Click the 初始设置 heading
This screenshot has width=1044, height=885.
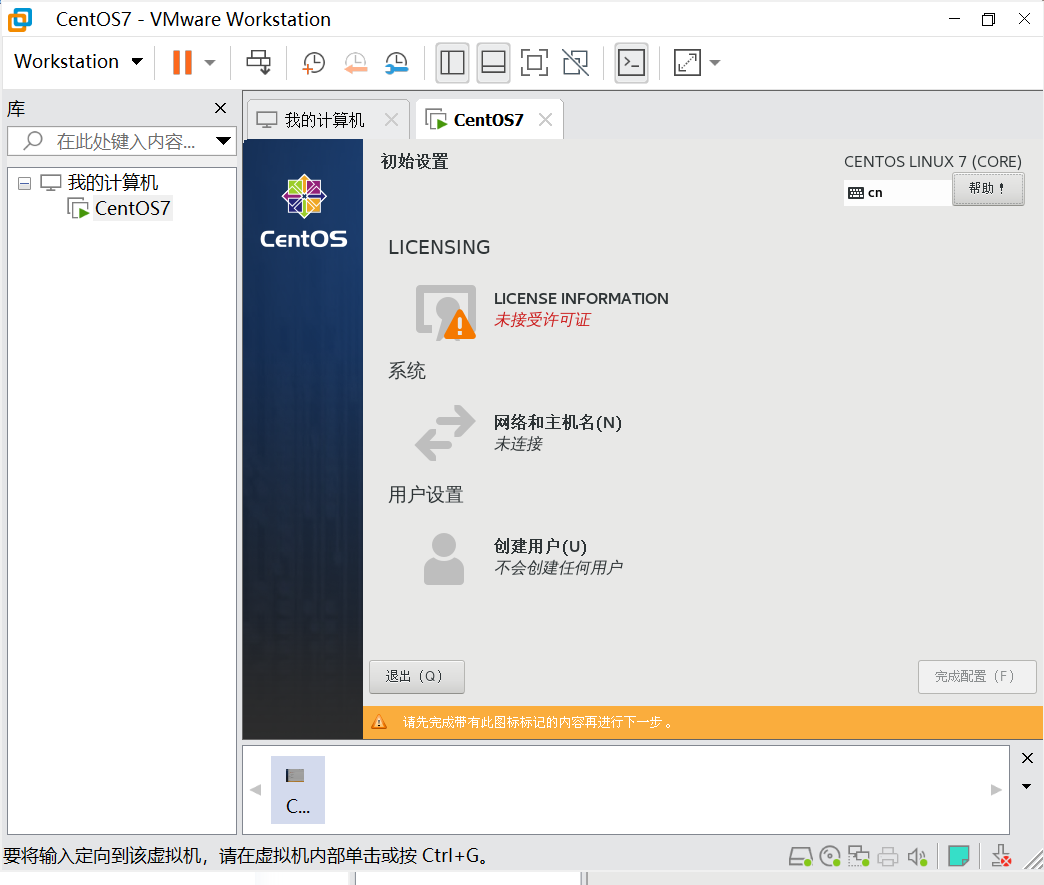coord(414,161)
